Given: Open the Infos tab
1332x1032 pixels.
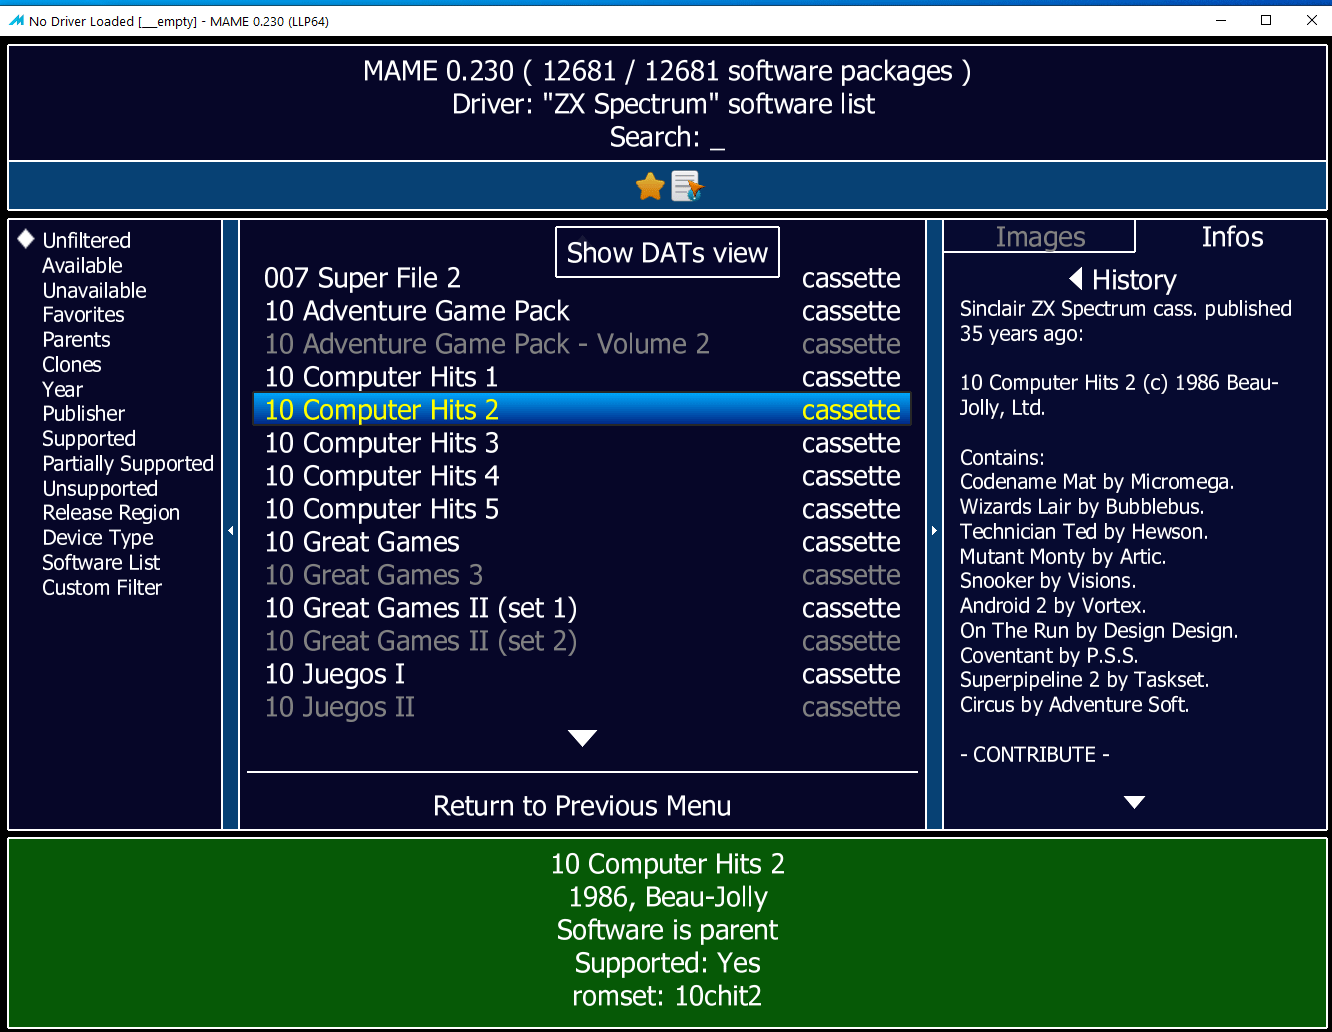Looking at the screenshot, I should pos(1232,238).
